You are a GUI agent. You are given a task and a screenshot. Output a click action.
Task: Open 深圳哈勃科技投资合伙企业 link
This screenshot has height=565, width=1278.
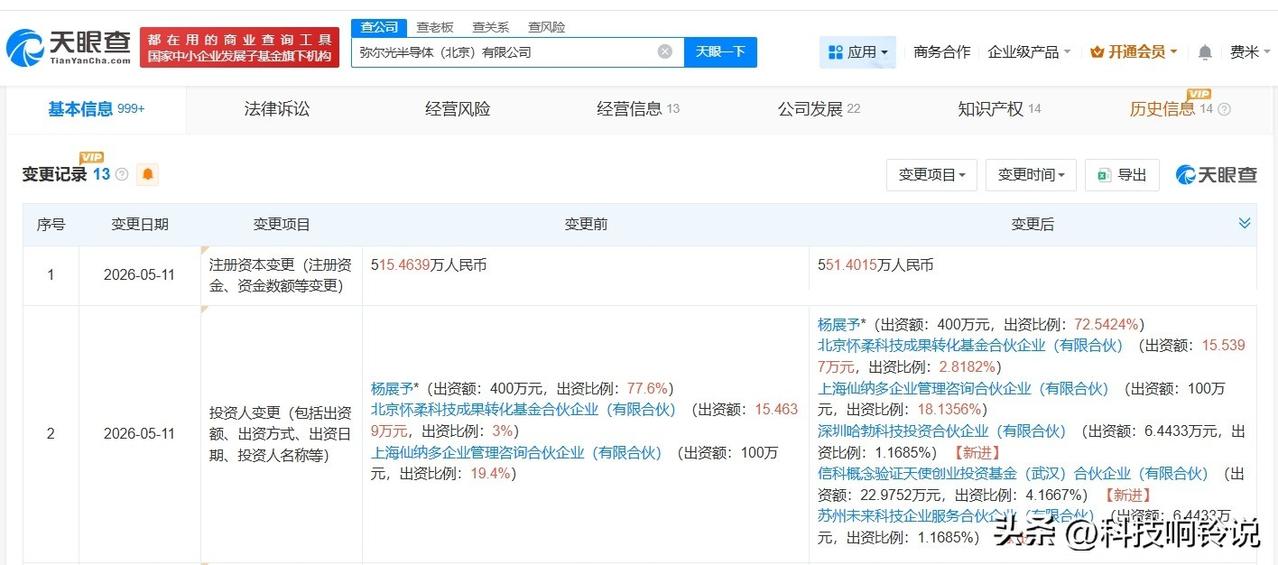pyautogui.click(x=942, y=431)
